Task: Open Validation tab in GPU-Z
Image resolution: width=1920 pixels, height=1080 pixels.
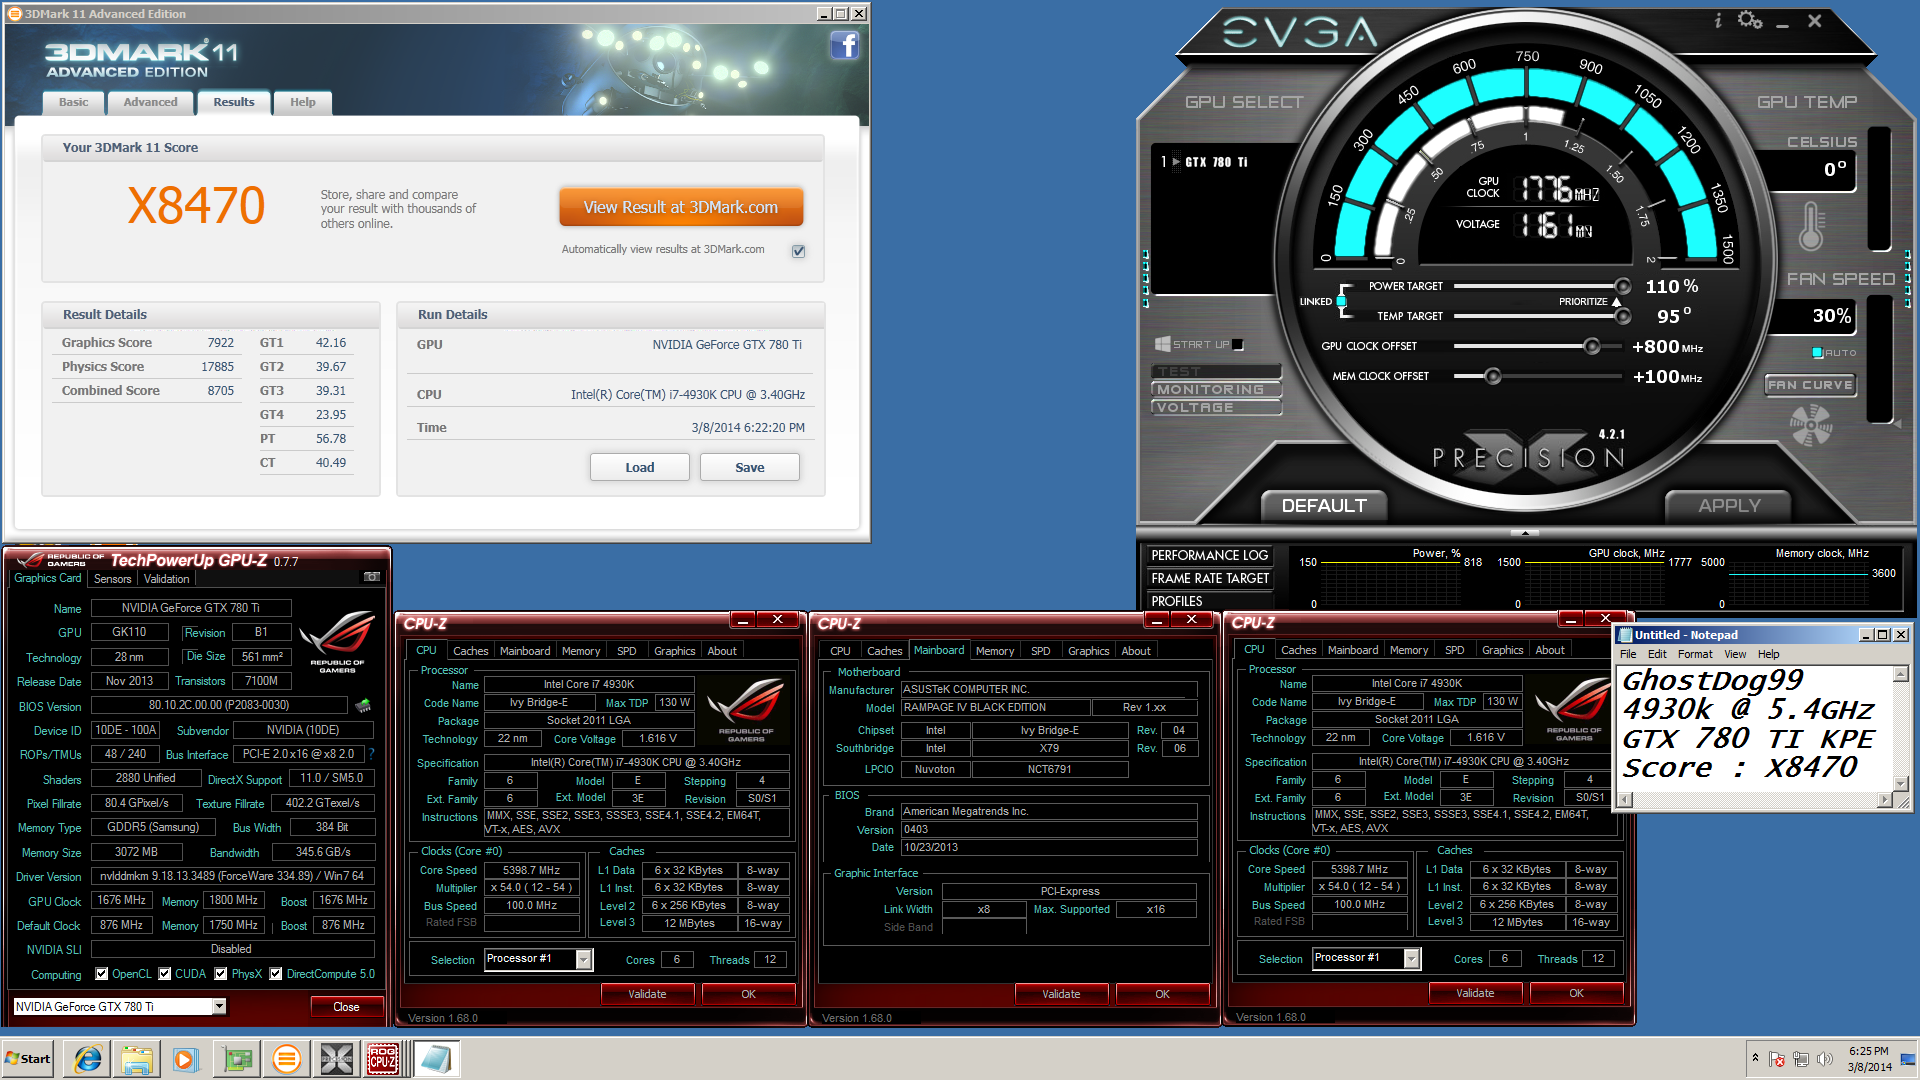Action: [x=166, y=579]
